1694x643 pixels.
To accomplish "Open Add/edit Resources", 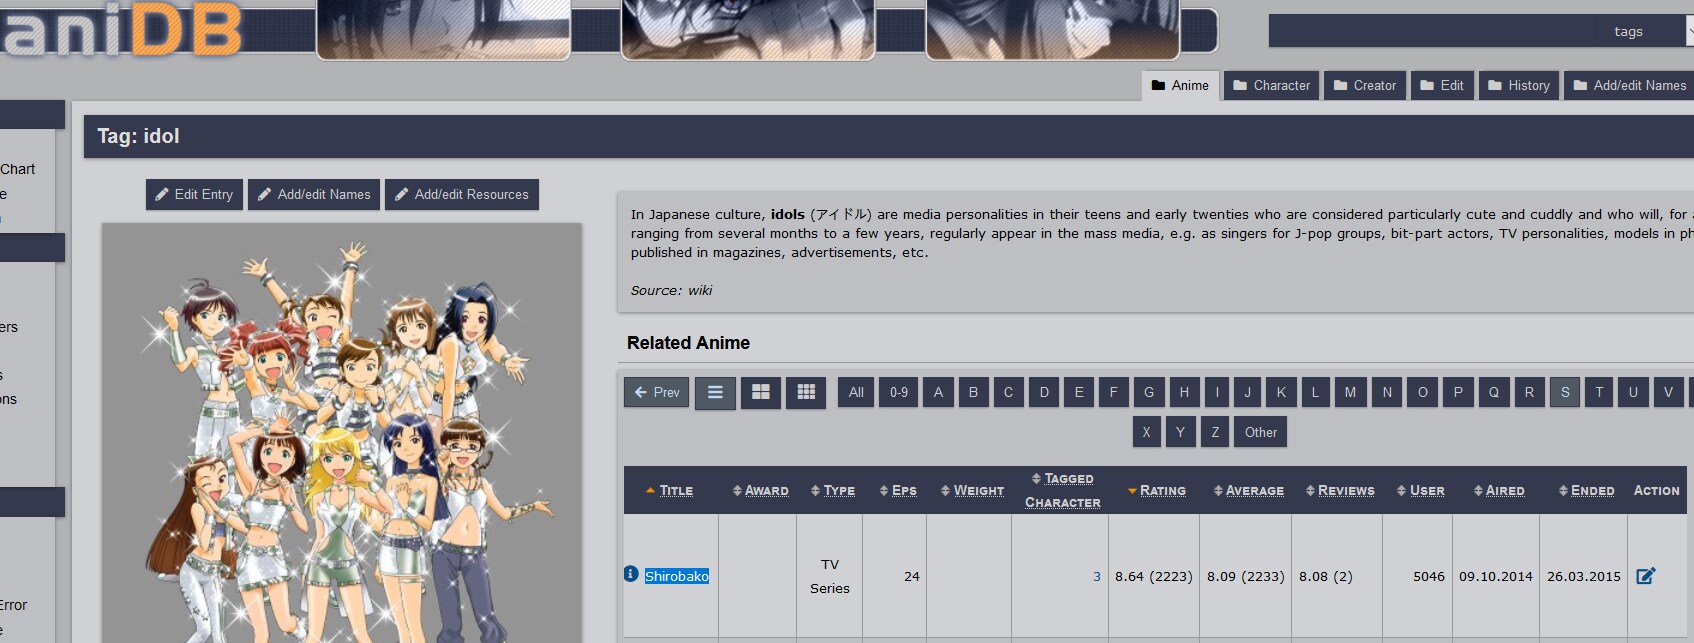I will [x=462, y=194].
